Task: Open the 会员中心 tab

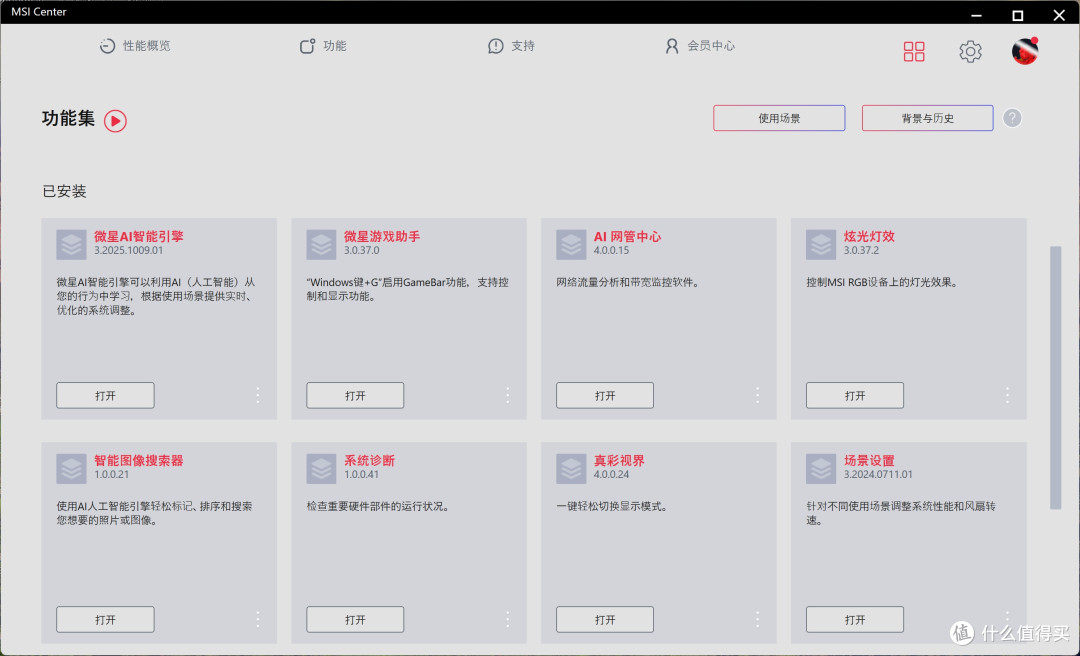Action: click(x=700, y=46)
